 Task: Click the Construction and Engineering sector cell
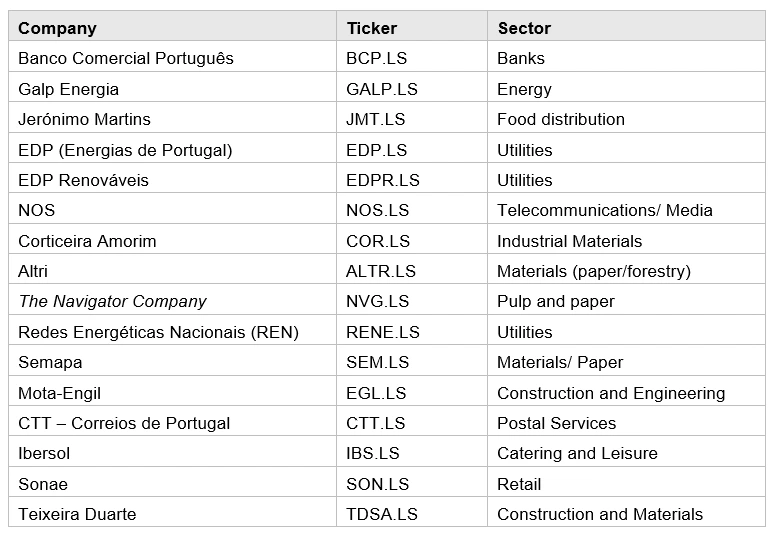point(626,391)
